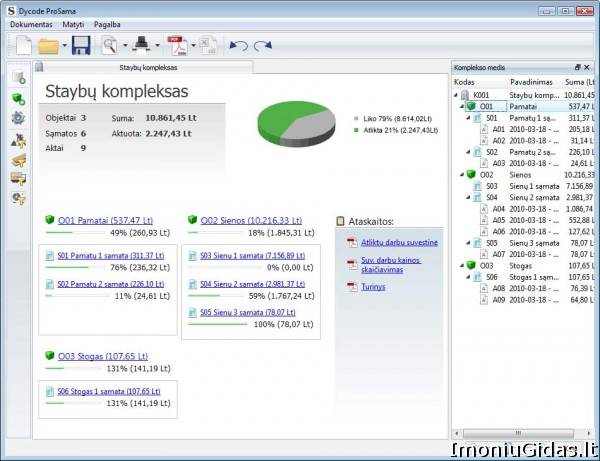Open the Dokumentas menu
Viewport: 600px width, 461px height.
click(x=32, y=22)
